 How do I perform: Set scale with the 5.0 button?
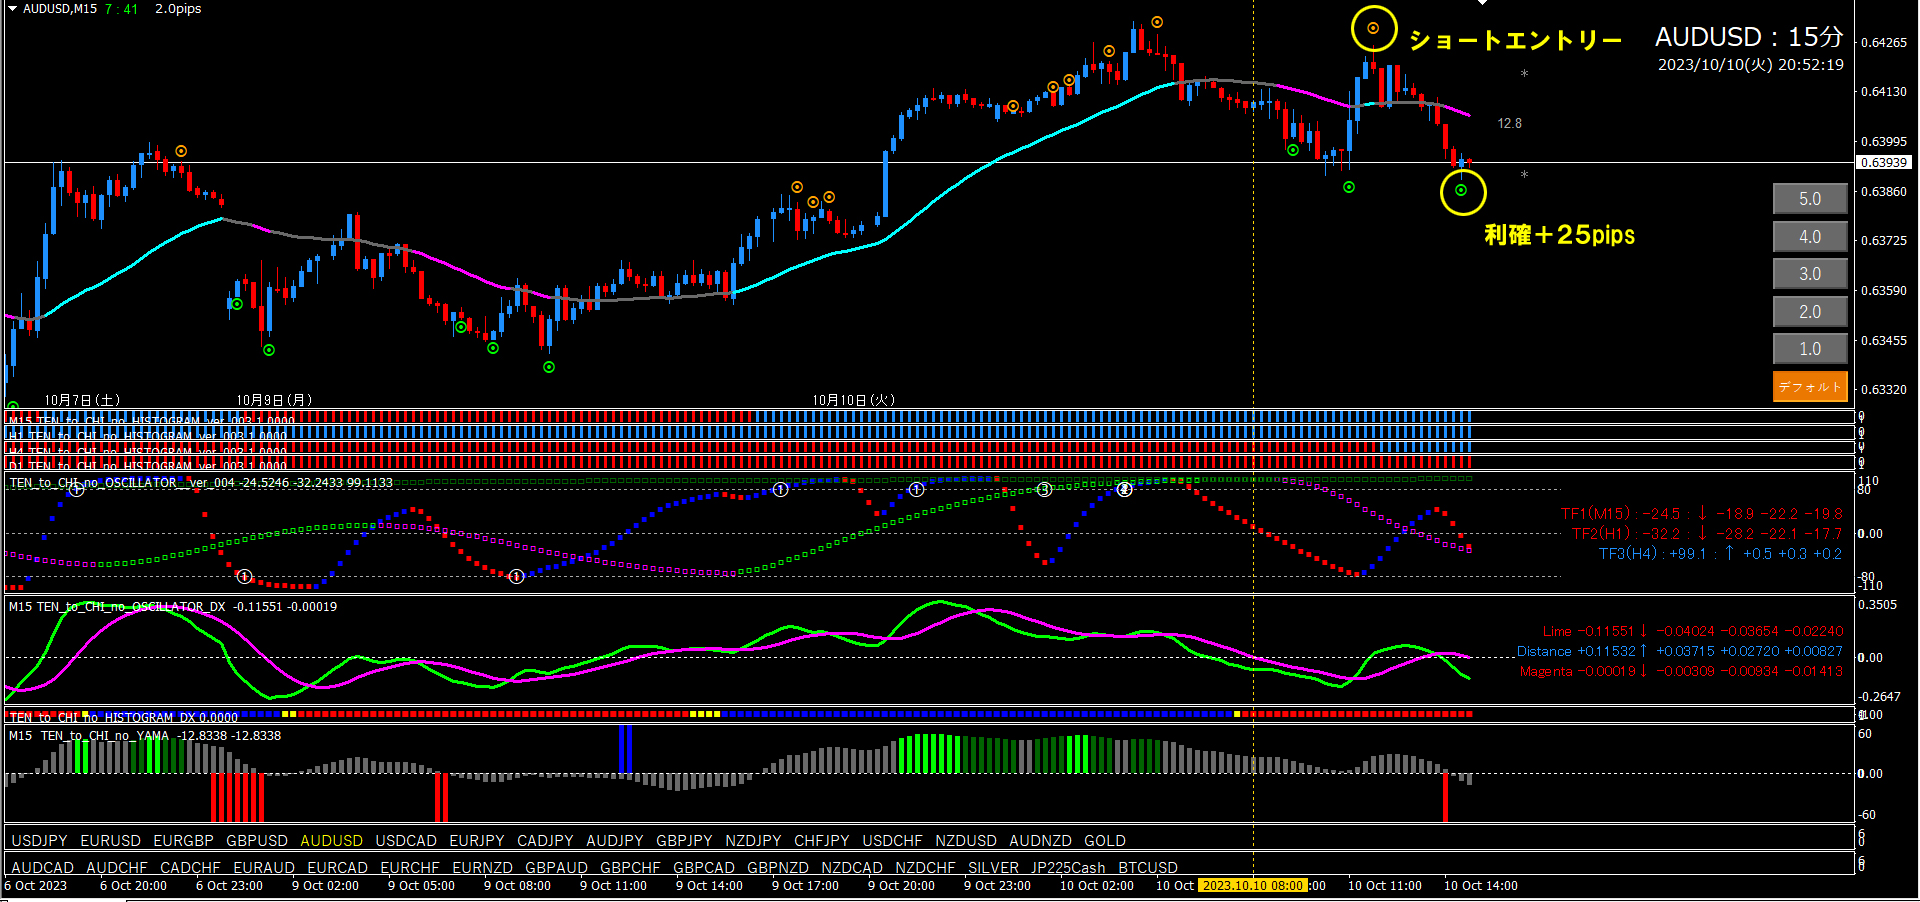1810,199
